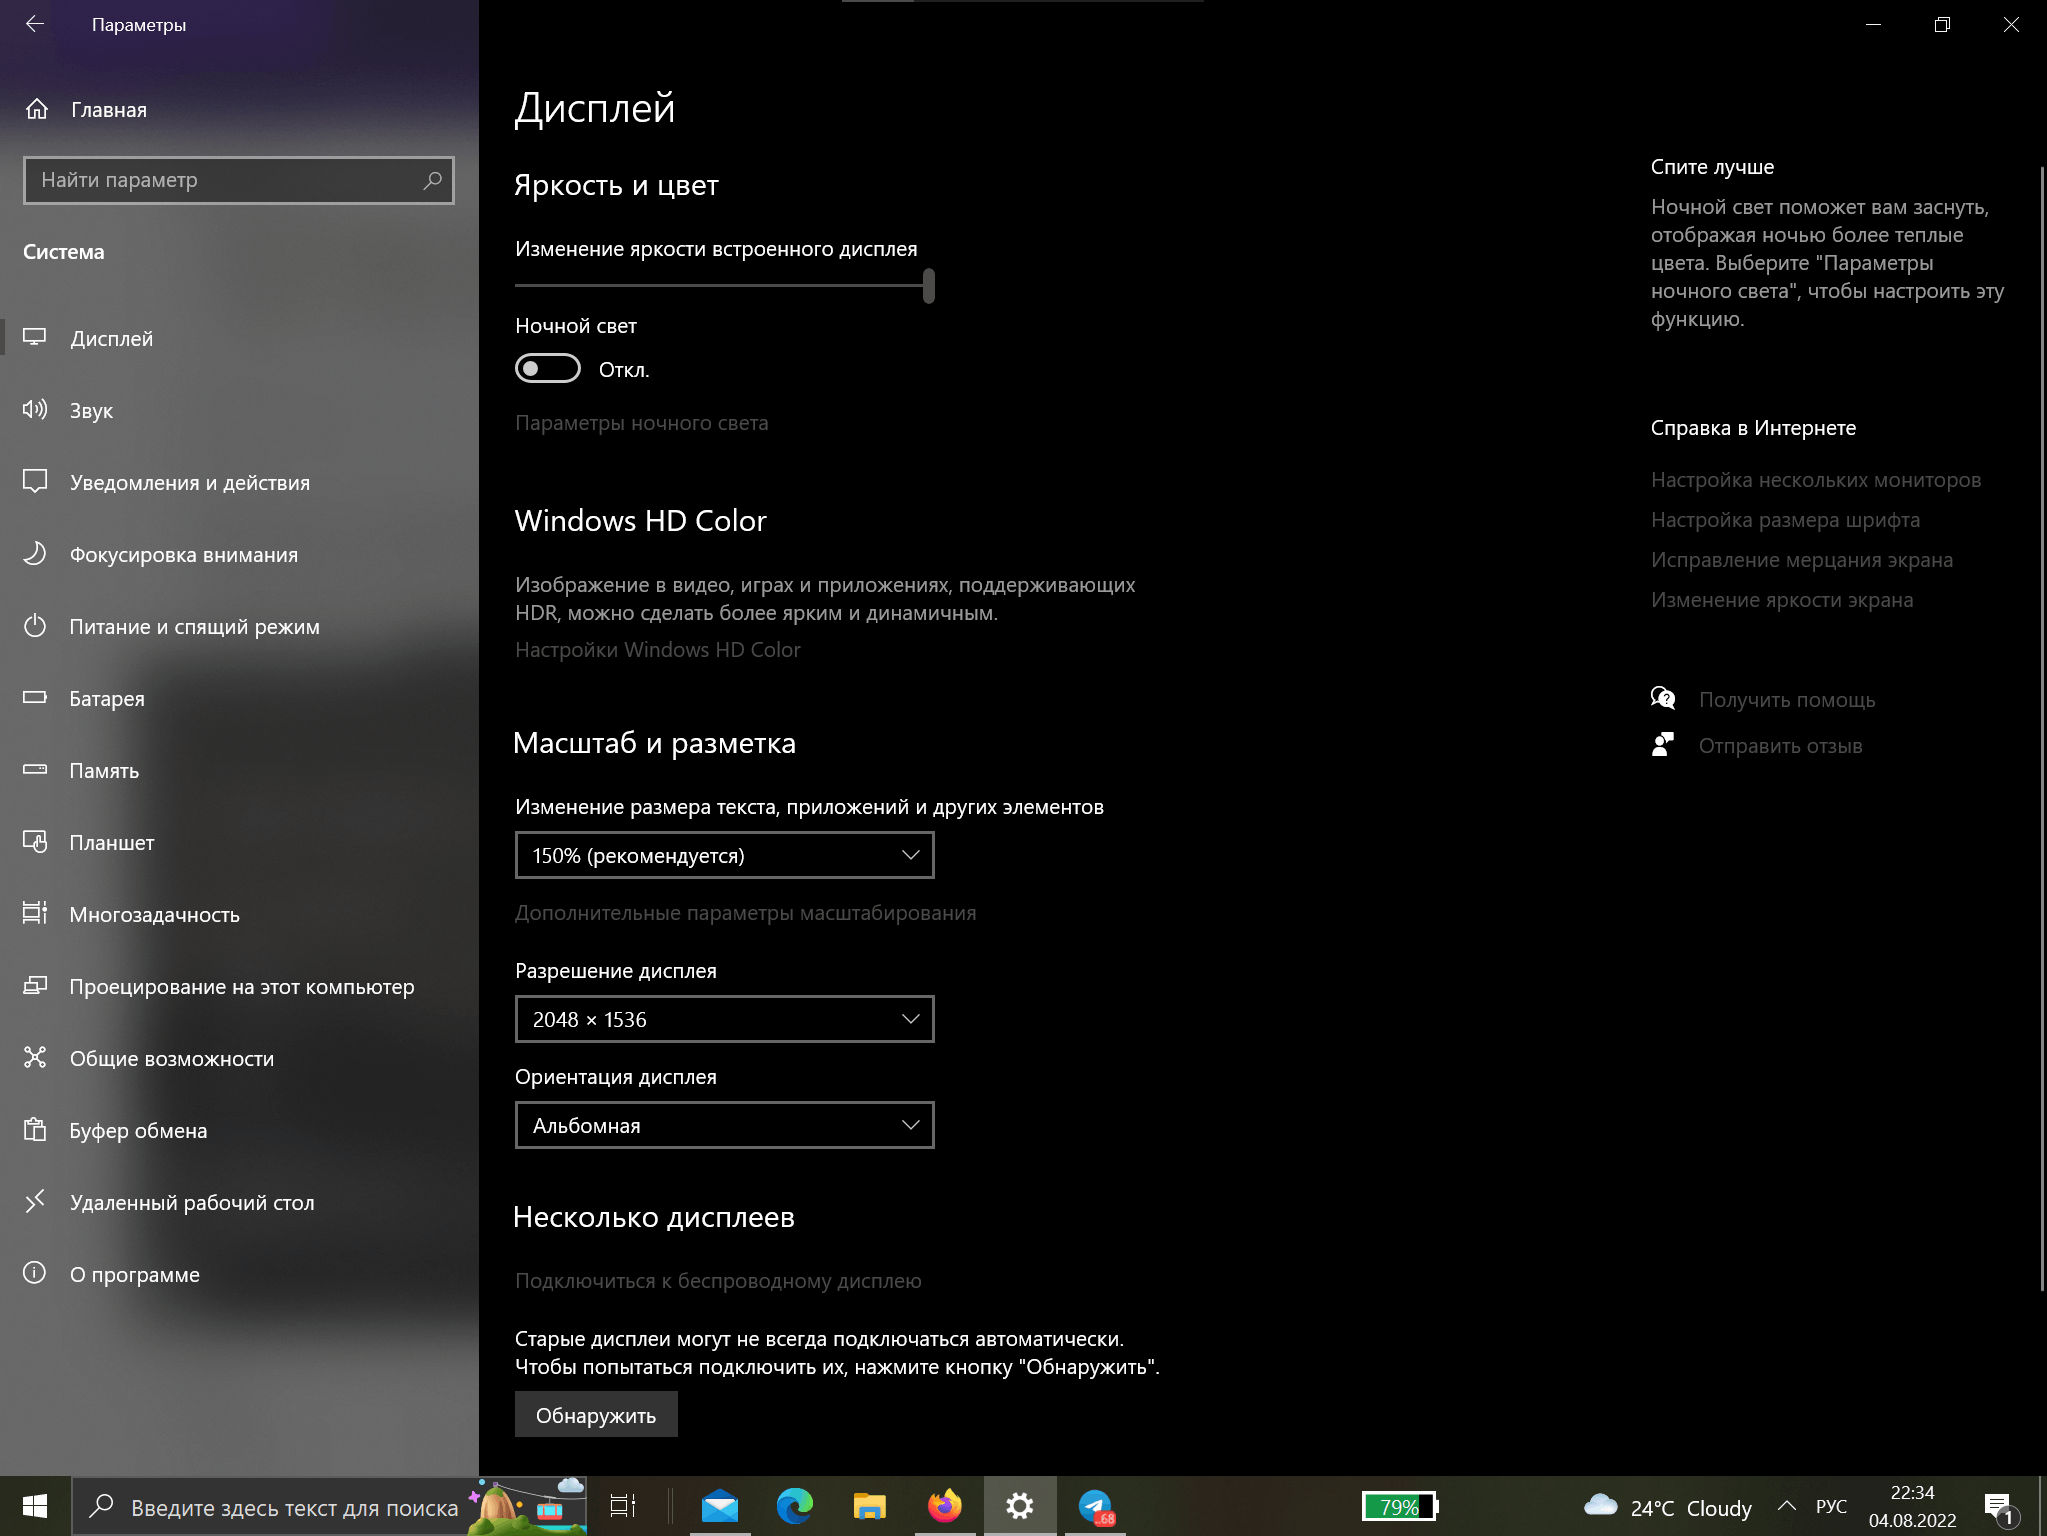The image size is (2047, 1536).
Task: Open Изменение яркости экрана help link
Action: [1782, 600]
